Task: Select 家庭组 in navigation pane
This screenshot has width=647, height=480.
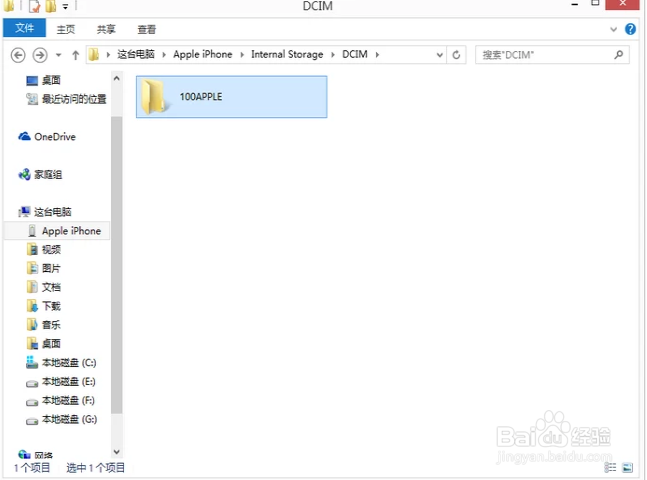Action: 48,175
